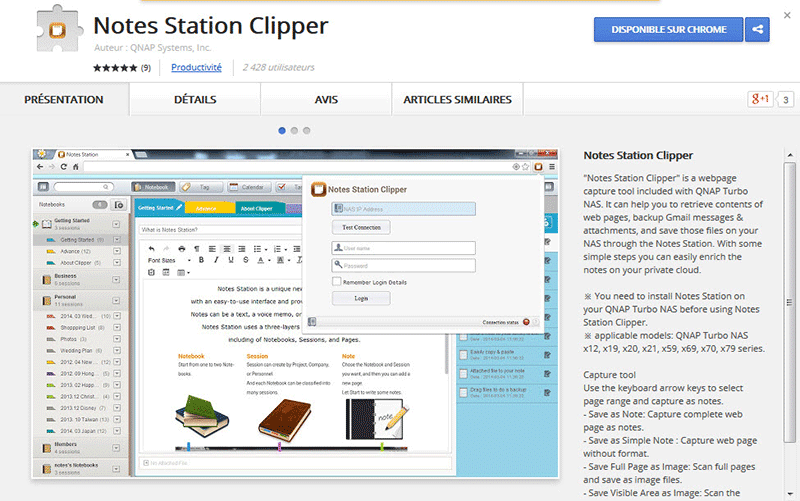
Task: Click the edit icon beside 'Easily copy & paste'
Action: pyautogui.click(x=547, y=355)
